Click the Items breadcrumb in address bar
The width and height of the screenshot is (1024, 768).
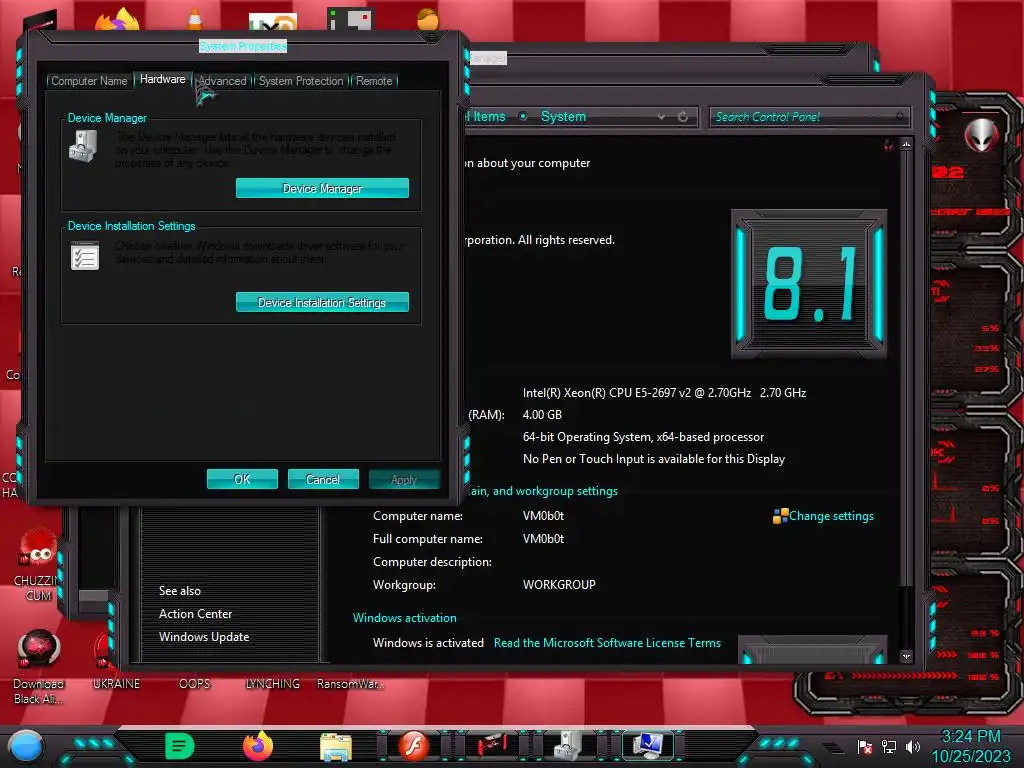click(x=489, y=116)
